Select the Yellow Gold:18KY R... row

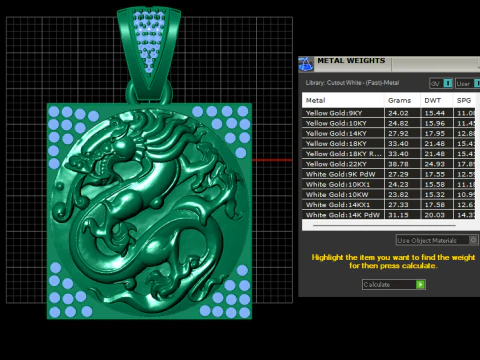[389, 154]
